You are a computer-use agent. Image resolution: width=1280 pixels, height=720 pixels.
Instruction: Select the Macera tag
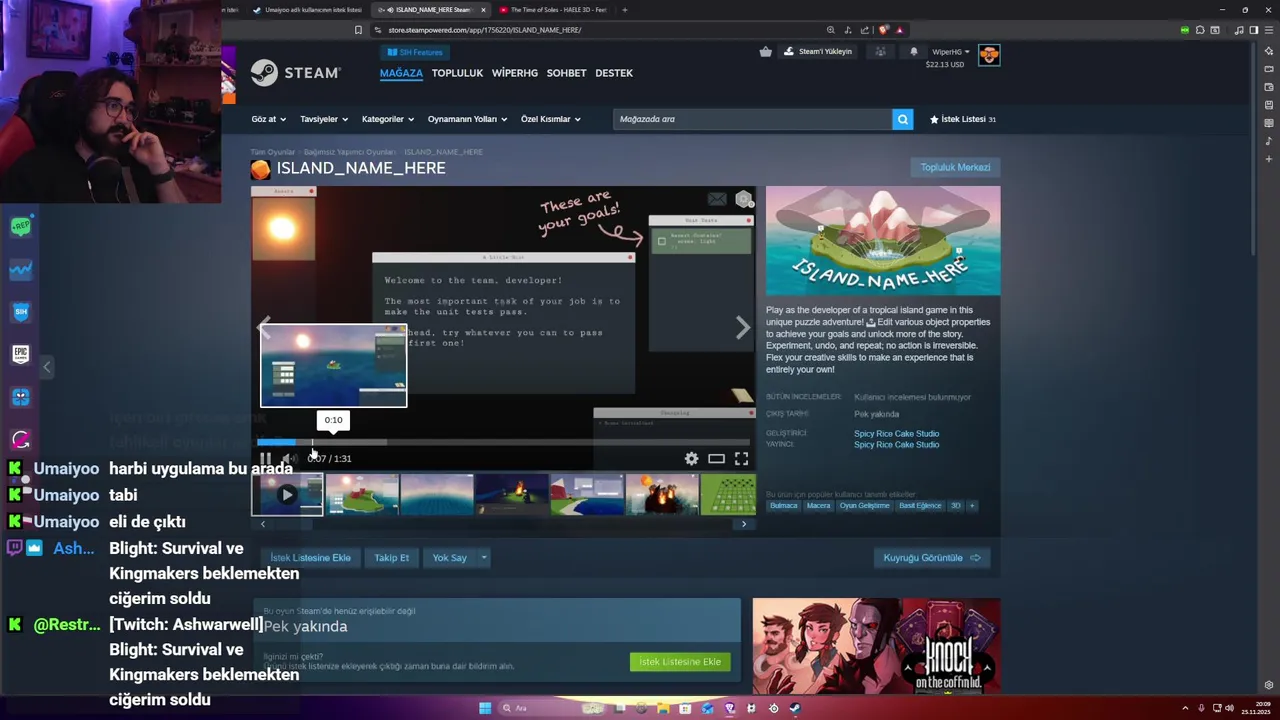(x=819, y=506)
